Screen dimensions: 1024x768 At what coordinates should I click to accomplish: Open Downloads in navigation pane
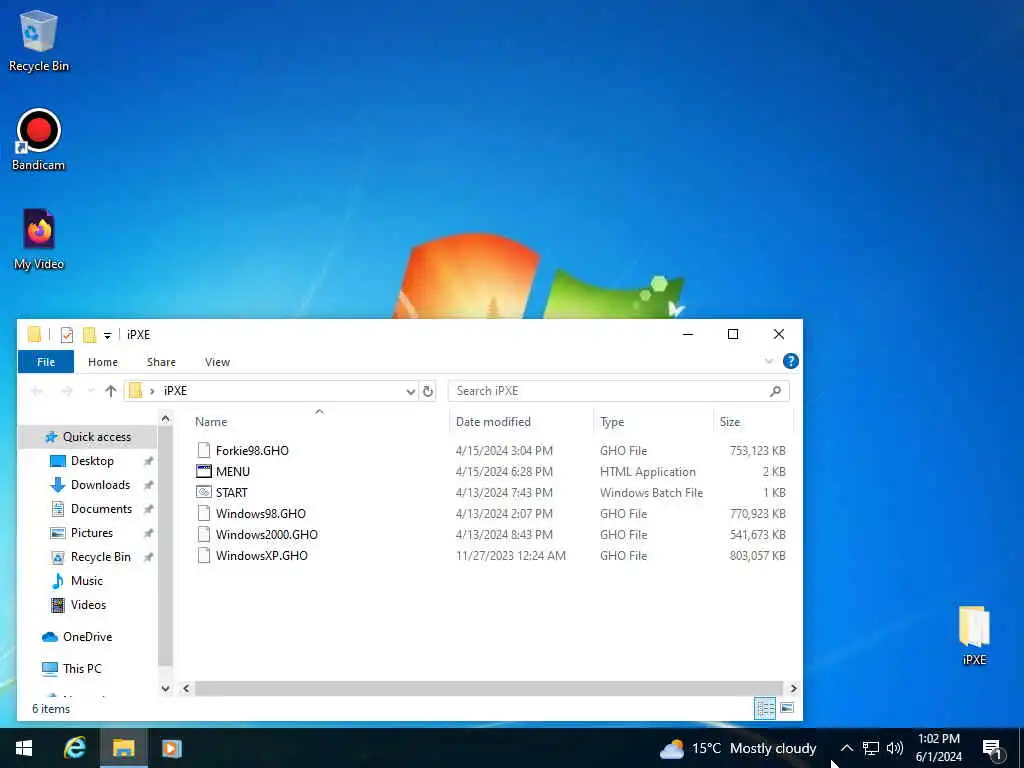pyautogui.click(x=100, y=485)
